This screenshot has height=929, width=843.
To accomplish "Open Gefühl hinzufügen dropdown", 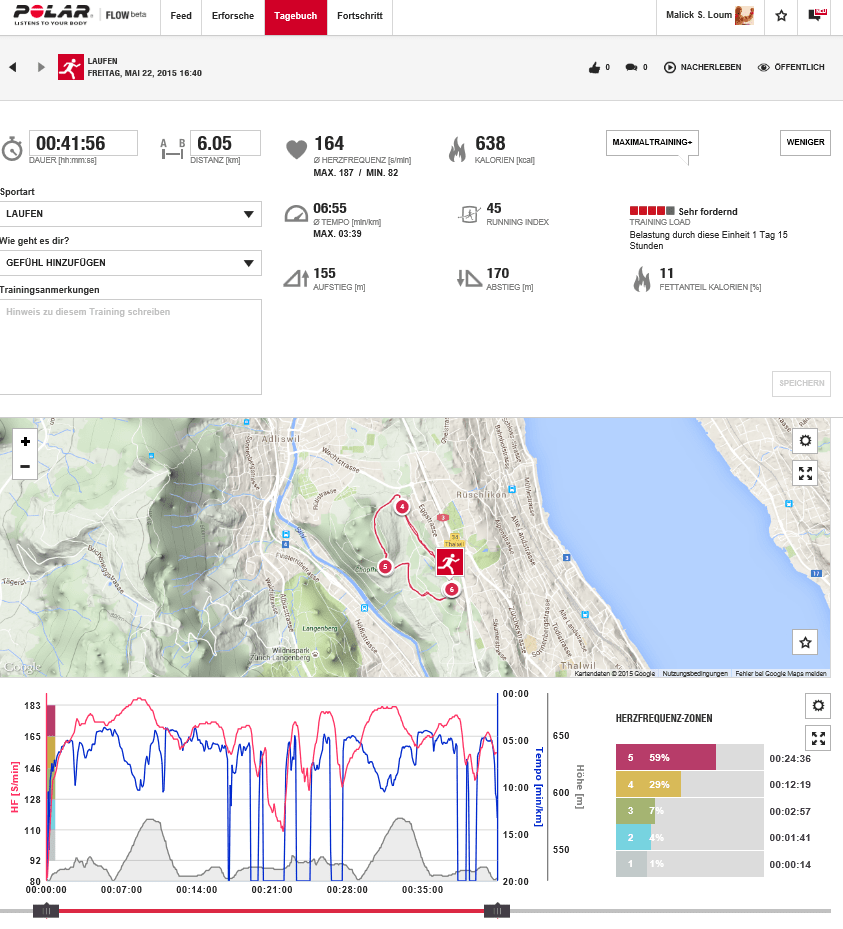I will coord(131,263).
